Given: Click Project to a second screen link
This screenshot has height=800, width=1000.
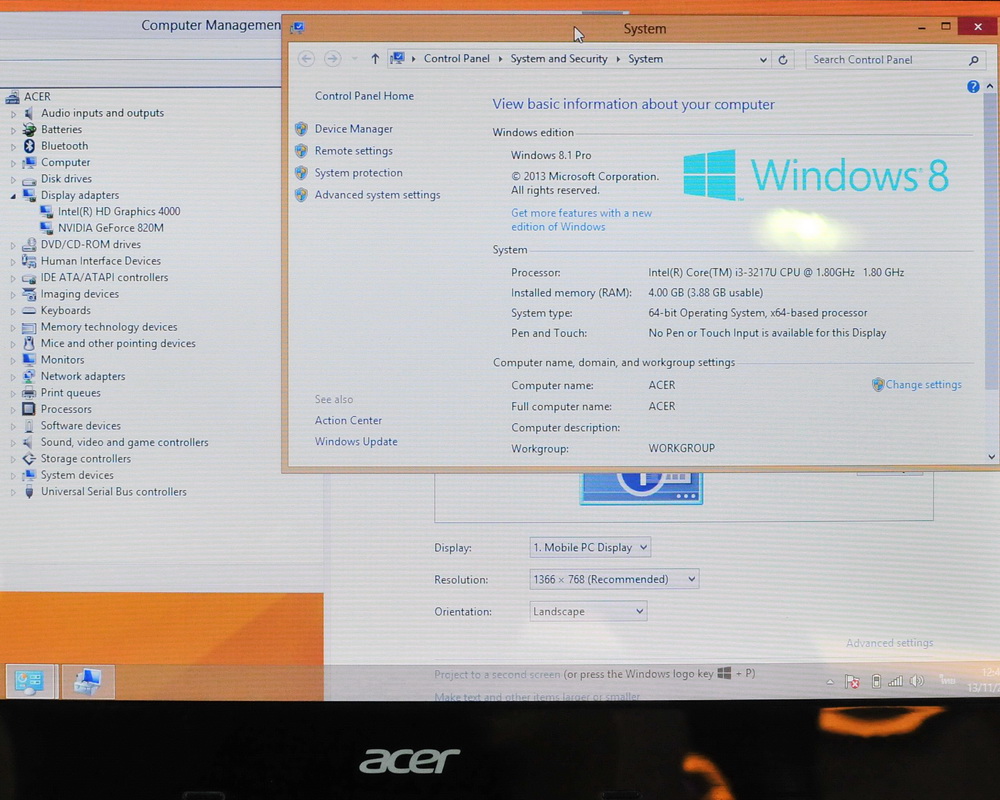Looking at the screenshot, I should [497, 674].
